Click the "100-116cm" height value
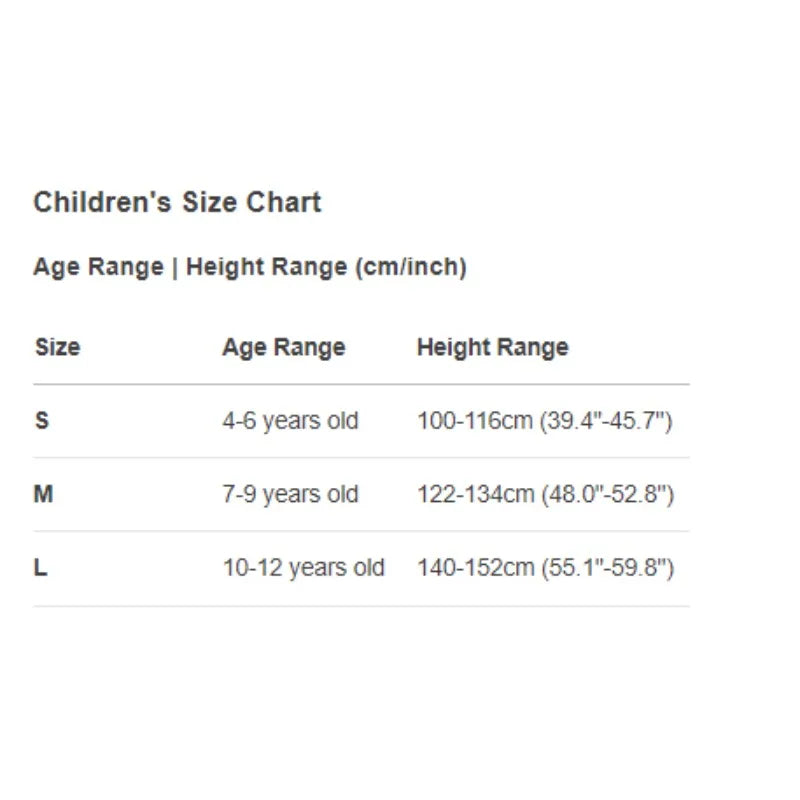 coord(474,421)
